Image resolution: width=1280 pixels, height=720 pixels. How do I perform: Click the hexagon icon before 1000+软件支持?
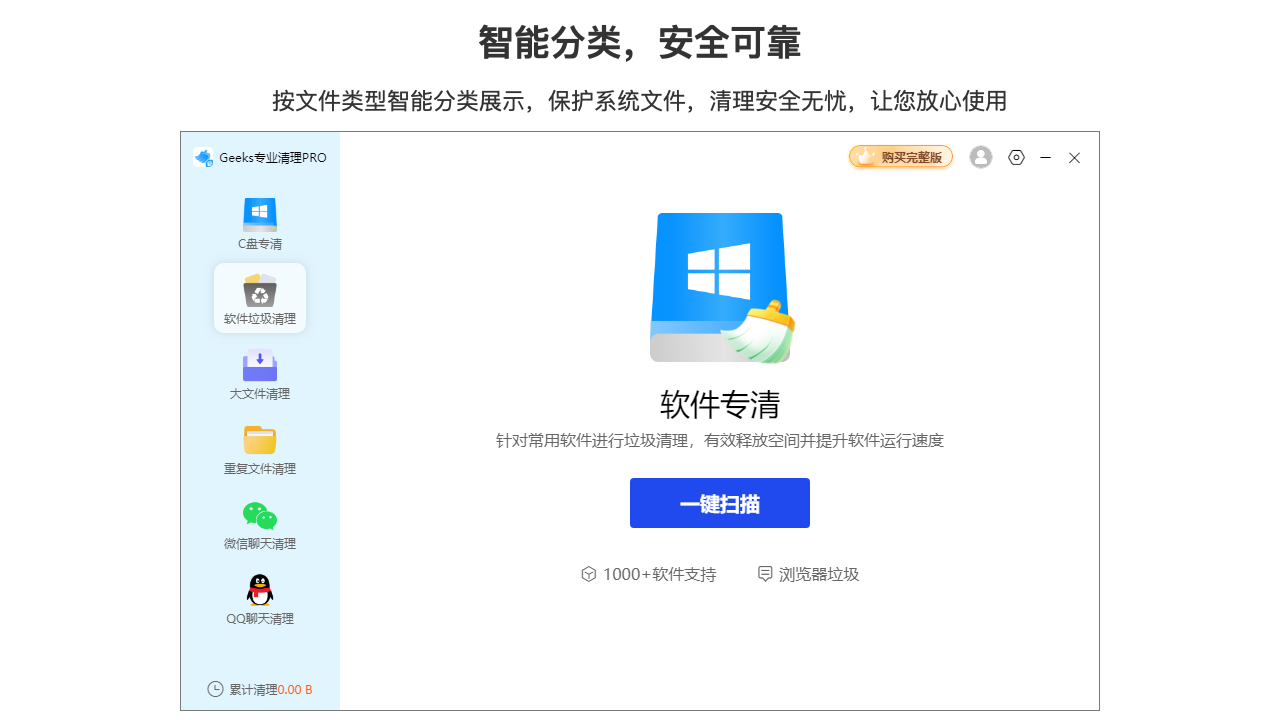tap(587, 574)
